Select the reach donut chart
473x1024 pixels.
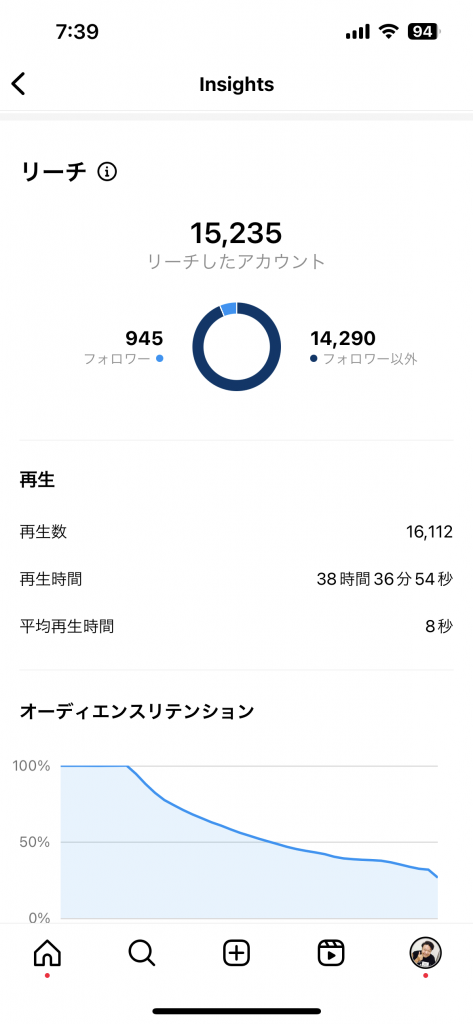(x=236, y=347)
